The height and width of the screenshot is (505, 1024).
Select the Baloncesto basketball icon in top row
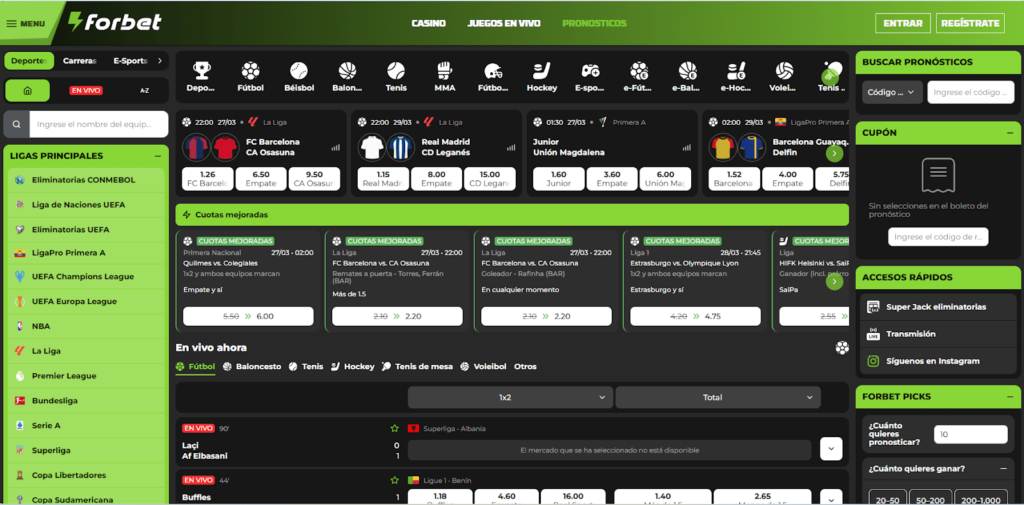pos(347,76)
